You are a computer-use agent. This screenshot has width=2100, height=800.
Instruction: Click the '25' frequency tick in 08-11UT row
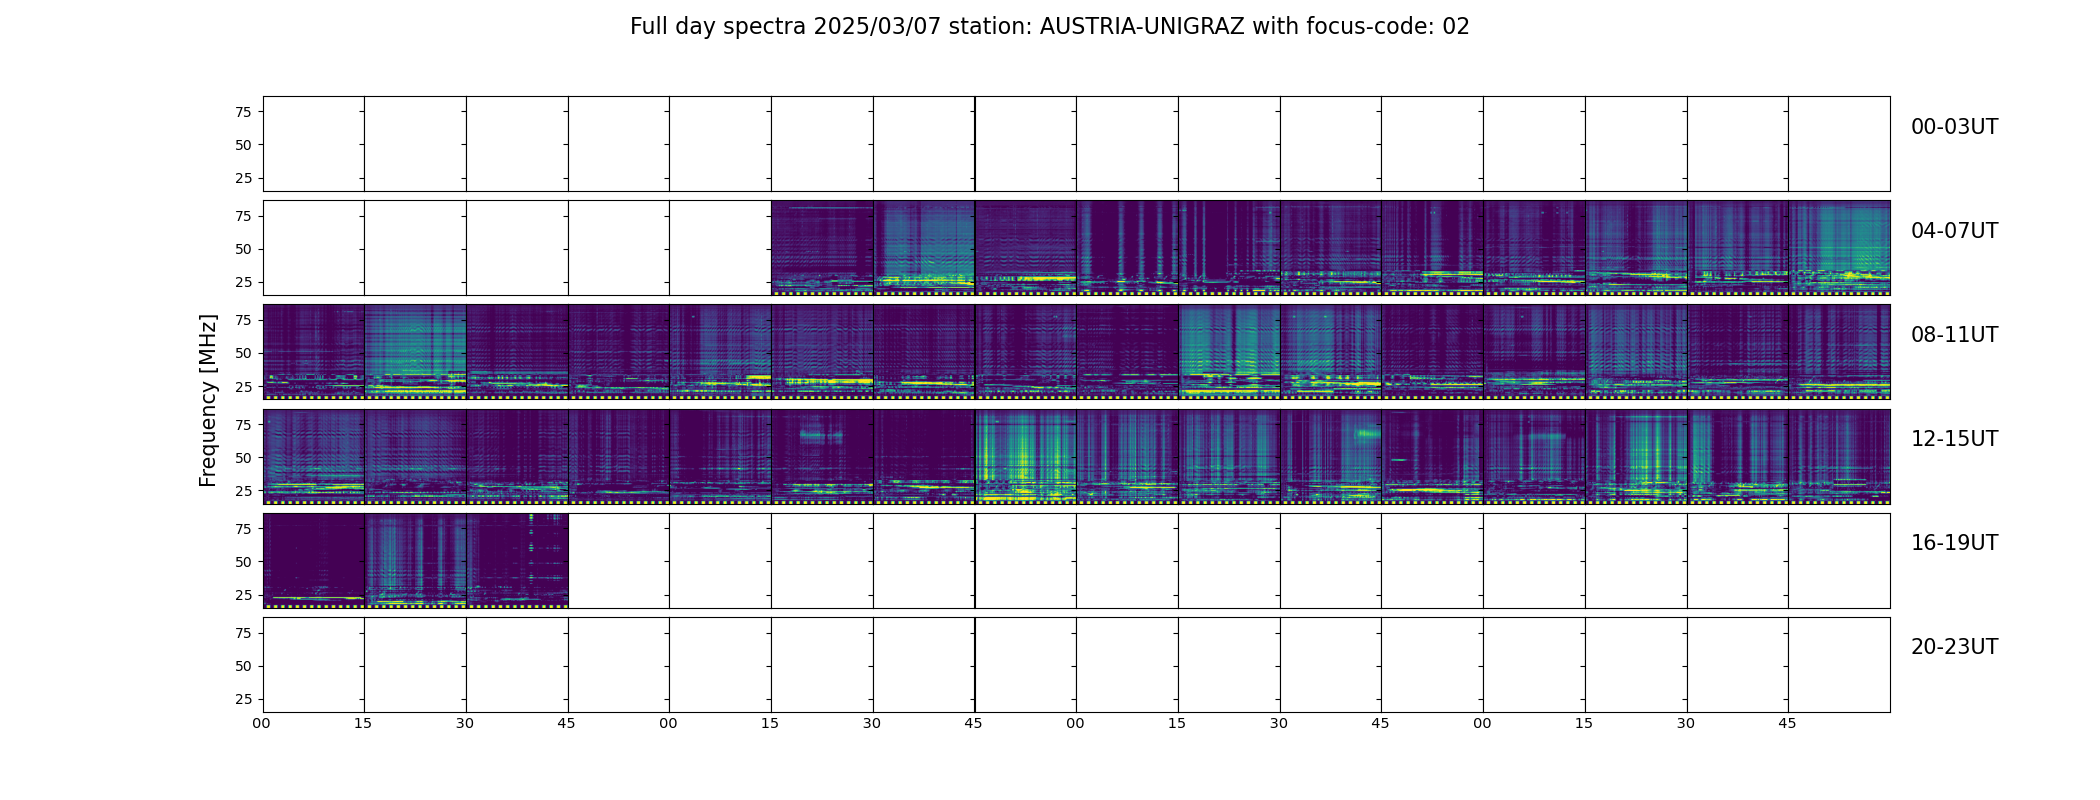pyautogui.click(x=243, y=386)
